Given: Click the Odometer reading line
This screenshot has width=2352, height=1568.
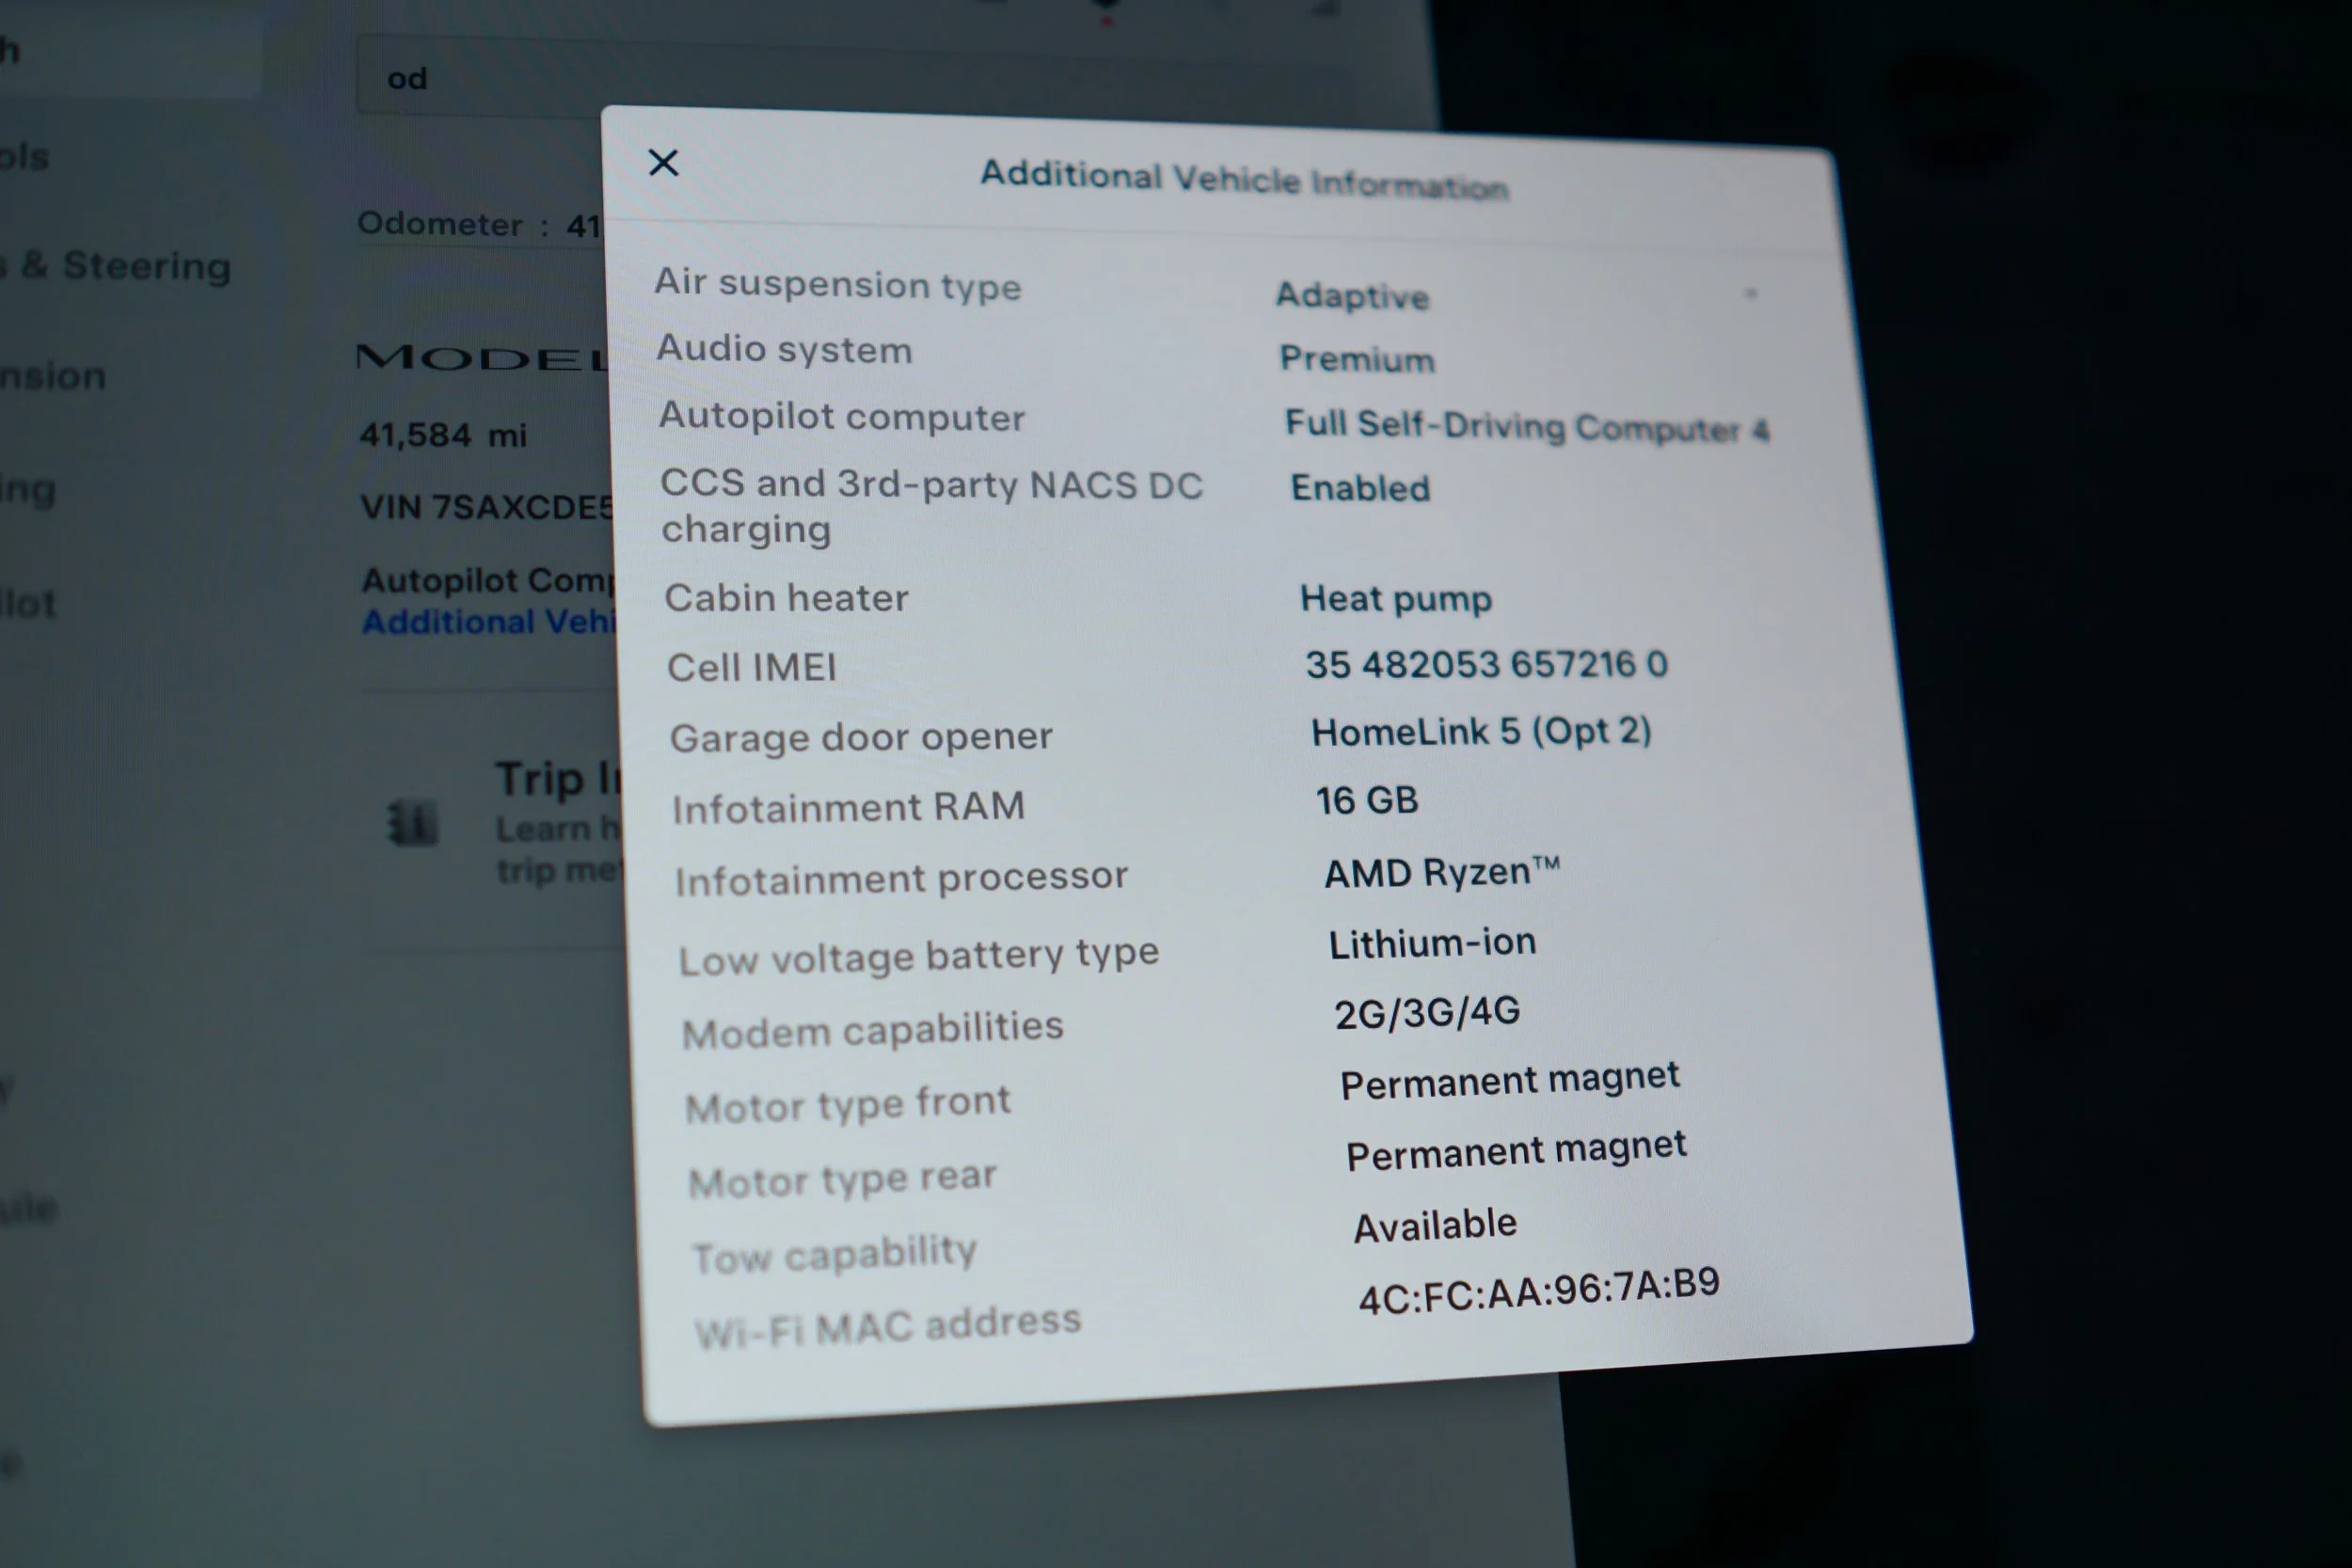Looking at the screenshot, I should pyautogui.click(x=478, y=224).
